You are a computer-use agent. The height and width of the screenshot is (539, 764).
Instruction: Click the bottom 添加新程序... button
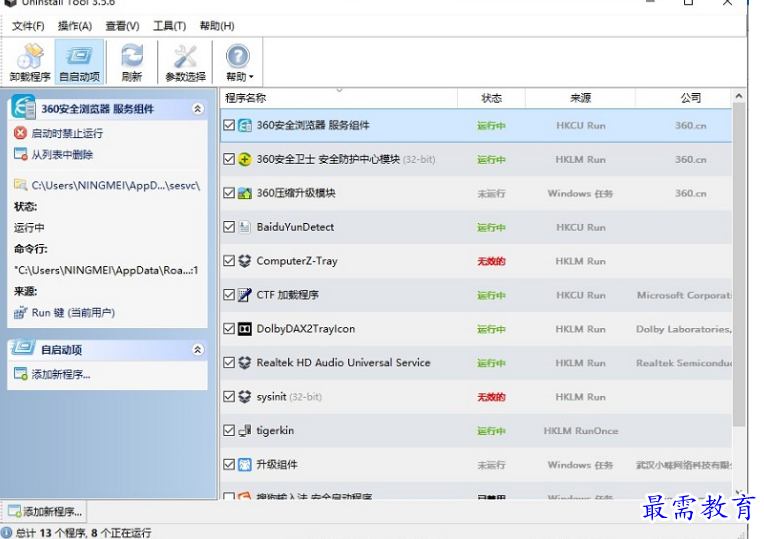[x=45, y=511]
